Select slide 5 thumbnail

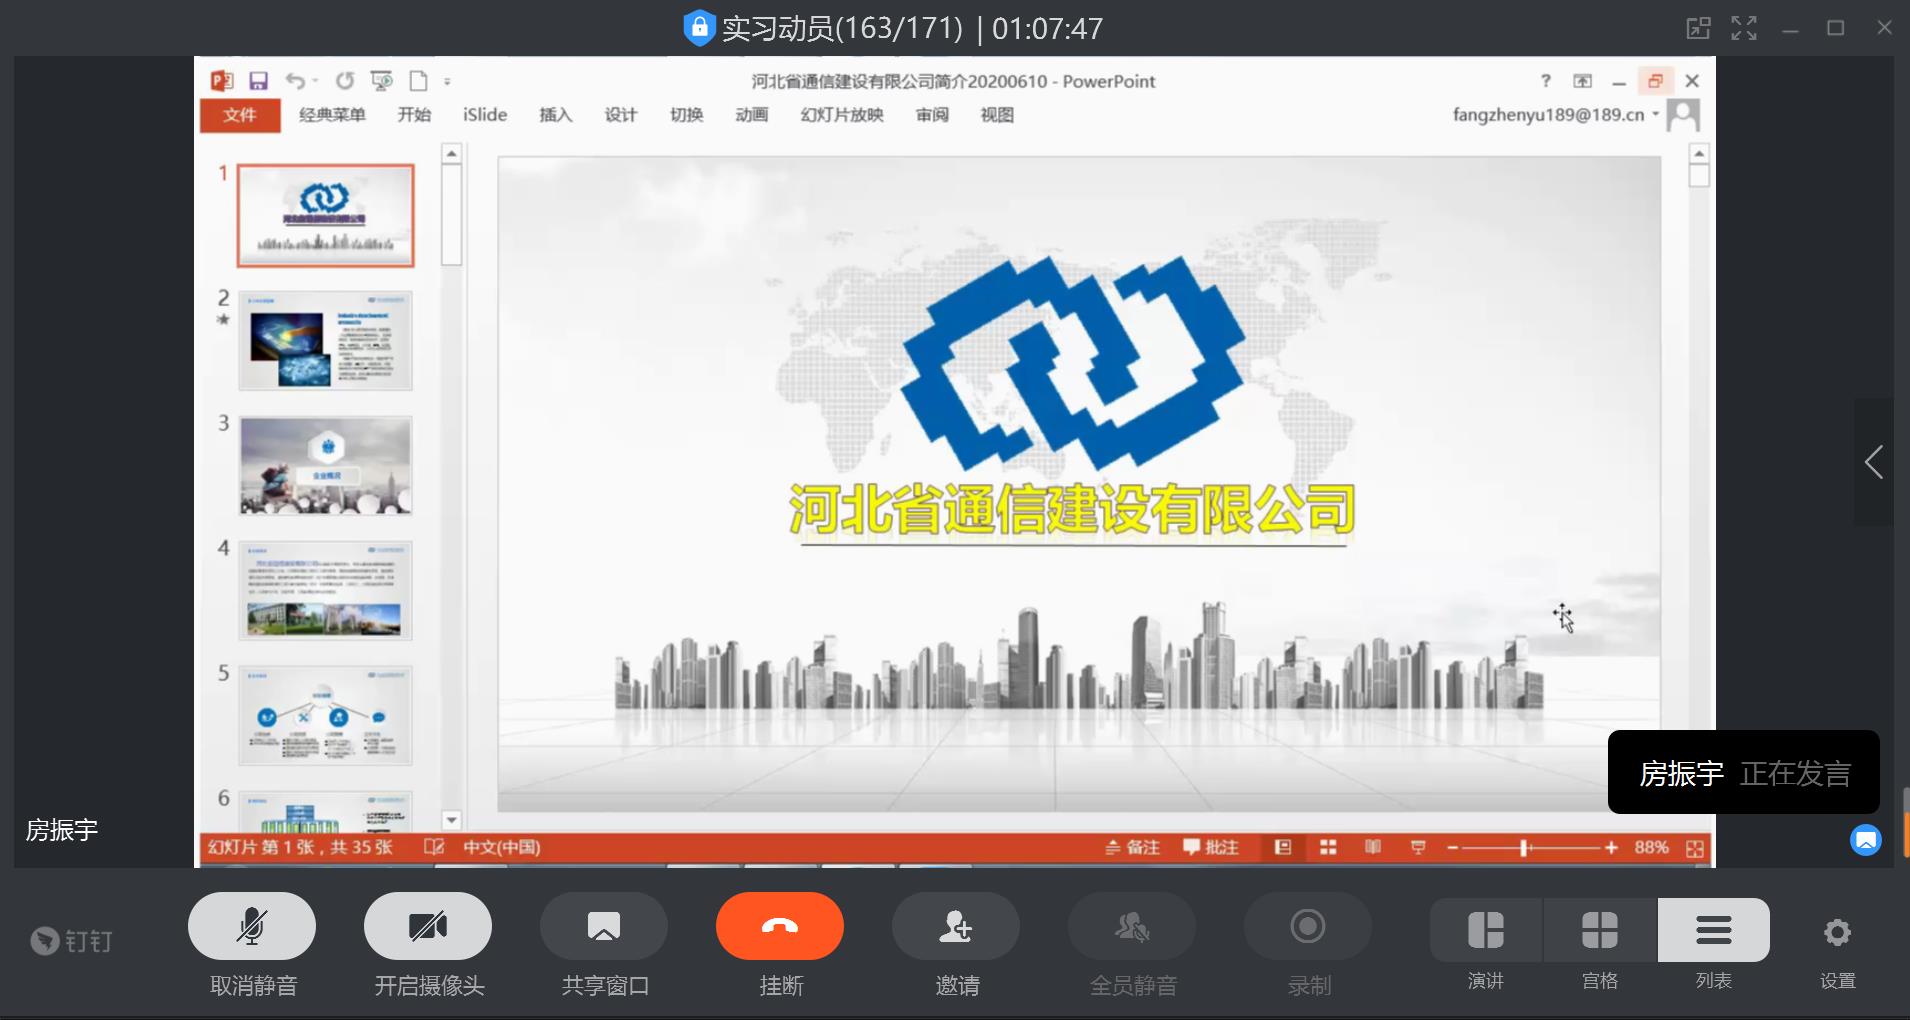(325, 716)
